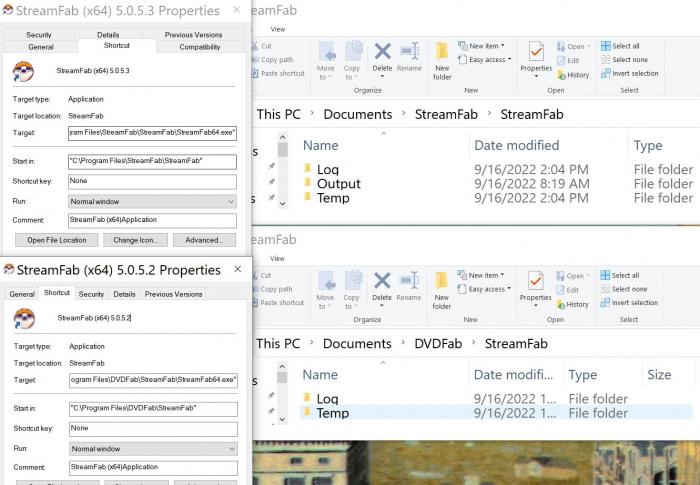The width and height of the screenshot is (700, 485).
Task: Click Change Icon button in 5.0.5.3 Properties
Action: (x=135, y=240)
